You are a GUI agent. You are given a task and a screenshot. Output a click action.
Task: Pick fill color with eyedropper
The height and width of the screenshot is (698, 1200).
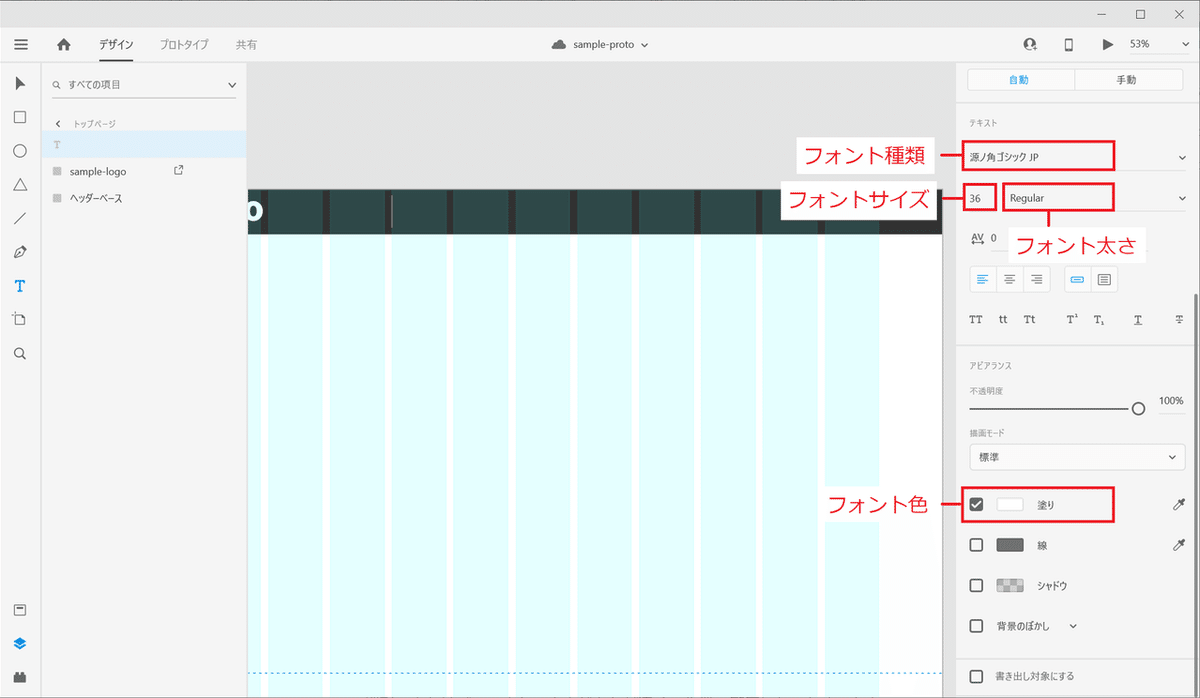tap(1179, 505)
